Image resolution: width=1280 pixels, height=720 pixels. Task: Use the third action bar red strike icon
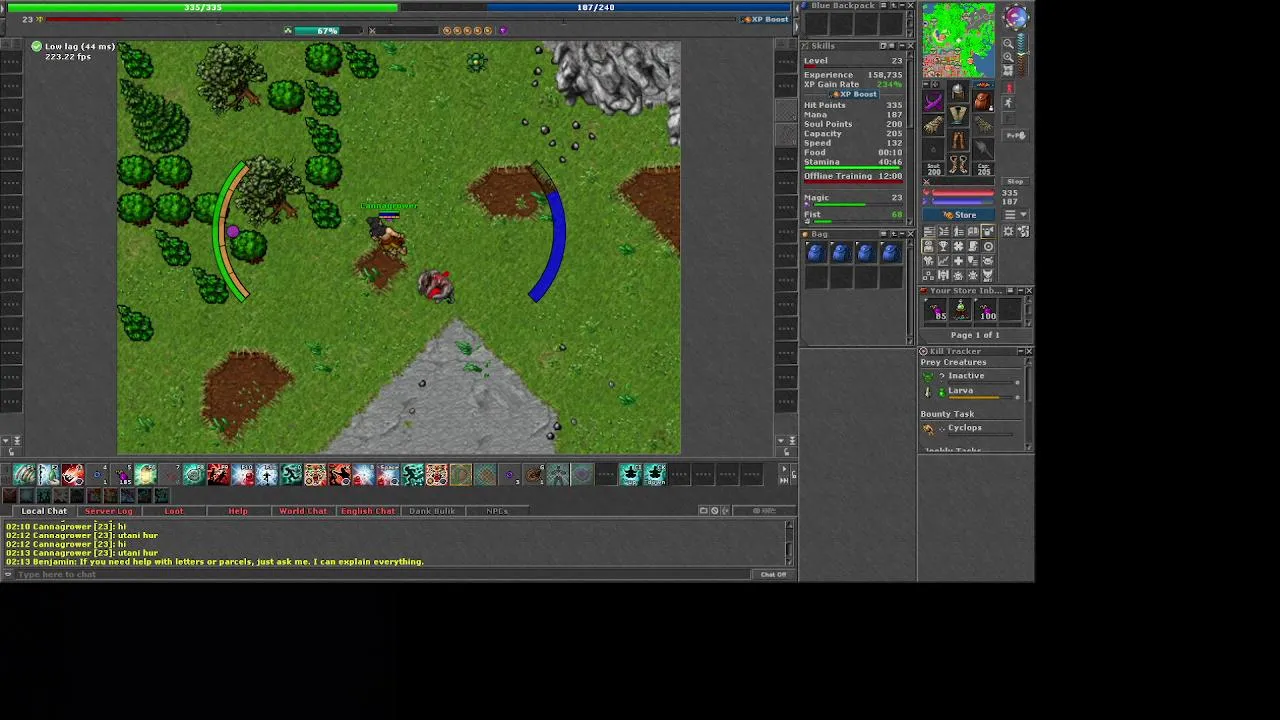(x=73, y=474)
